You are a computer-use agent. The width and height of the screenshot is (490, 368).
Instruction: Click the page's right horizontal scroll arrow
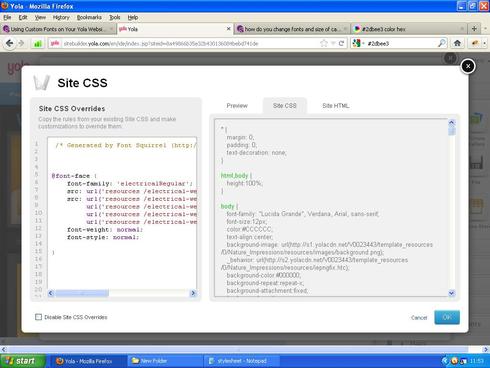[x=486, y=349]
